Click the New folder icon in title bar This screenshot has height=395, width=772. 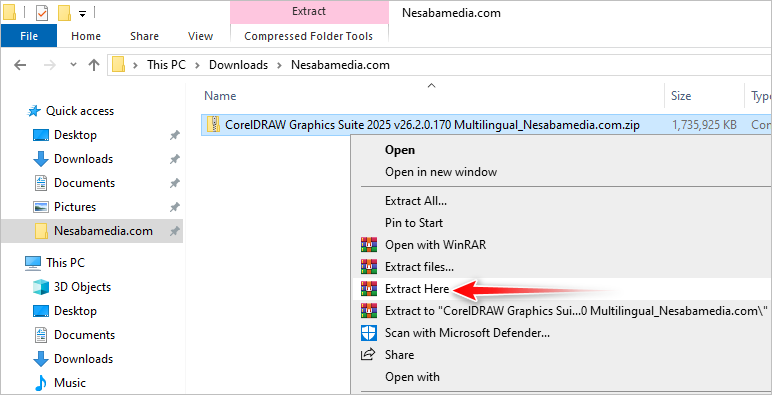[64, 13]
